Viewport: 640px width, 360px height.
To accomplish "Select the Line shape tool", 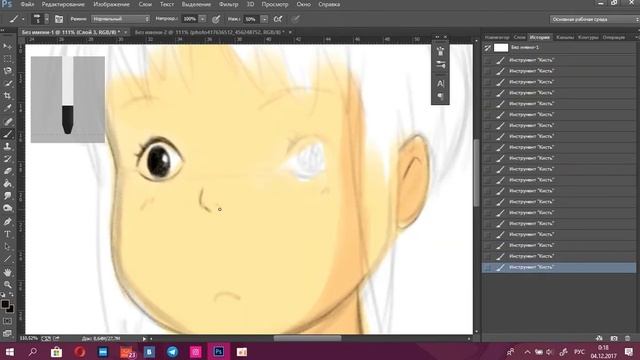I will coord(7,259).
